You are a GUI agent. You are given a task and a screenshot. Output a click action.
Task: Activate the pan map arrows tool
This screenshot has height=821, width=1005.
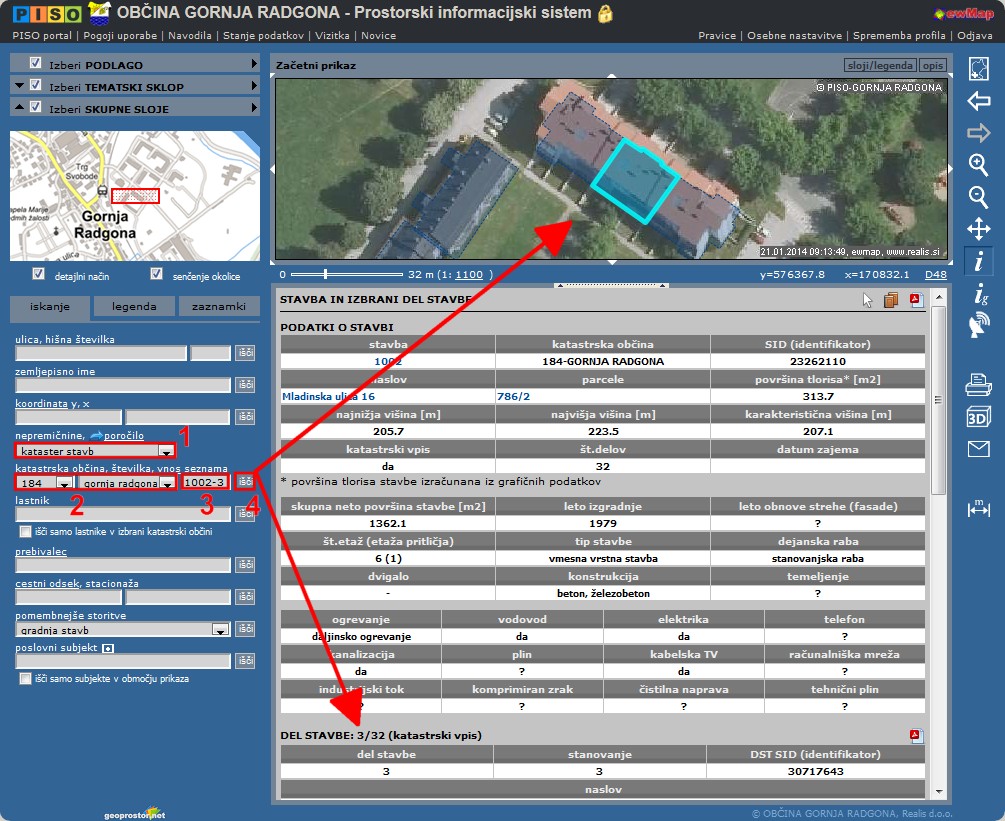[979, 229]
